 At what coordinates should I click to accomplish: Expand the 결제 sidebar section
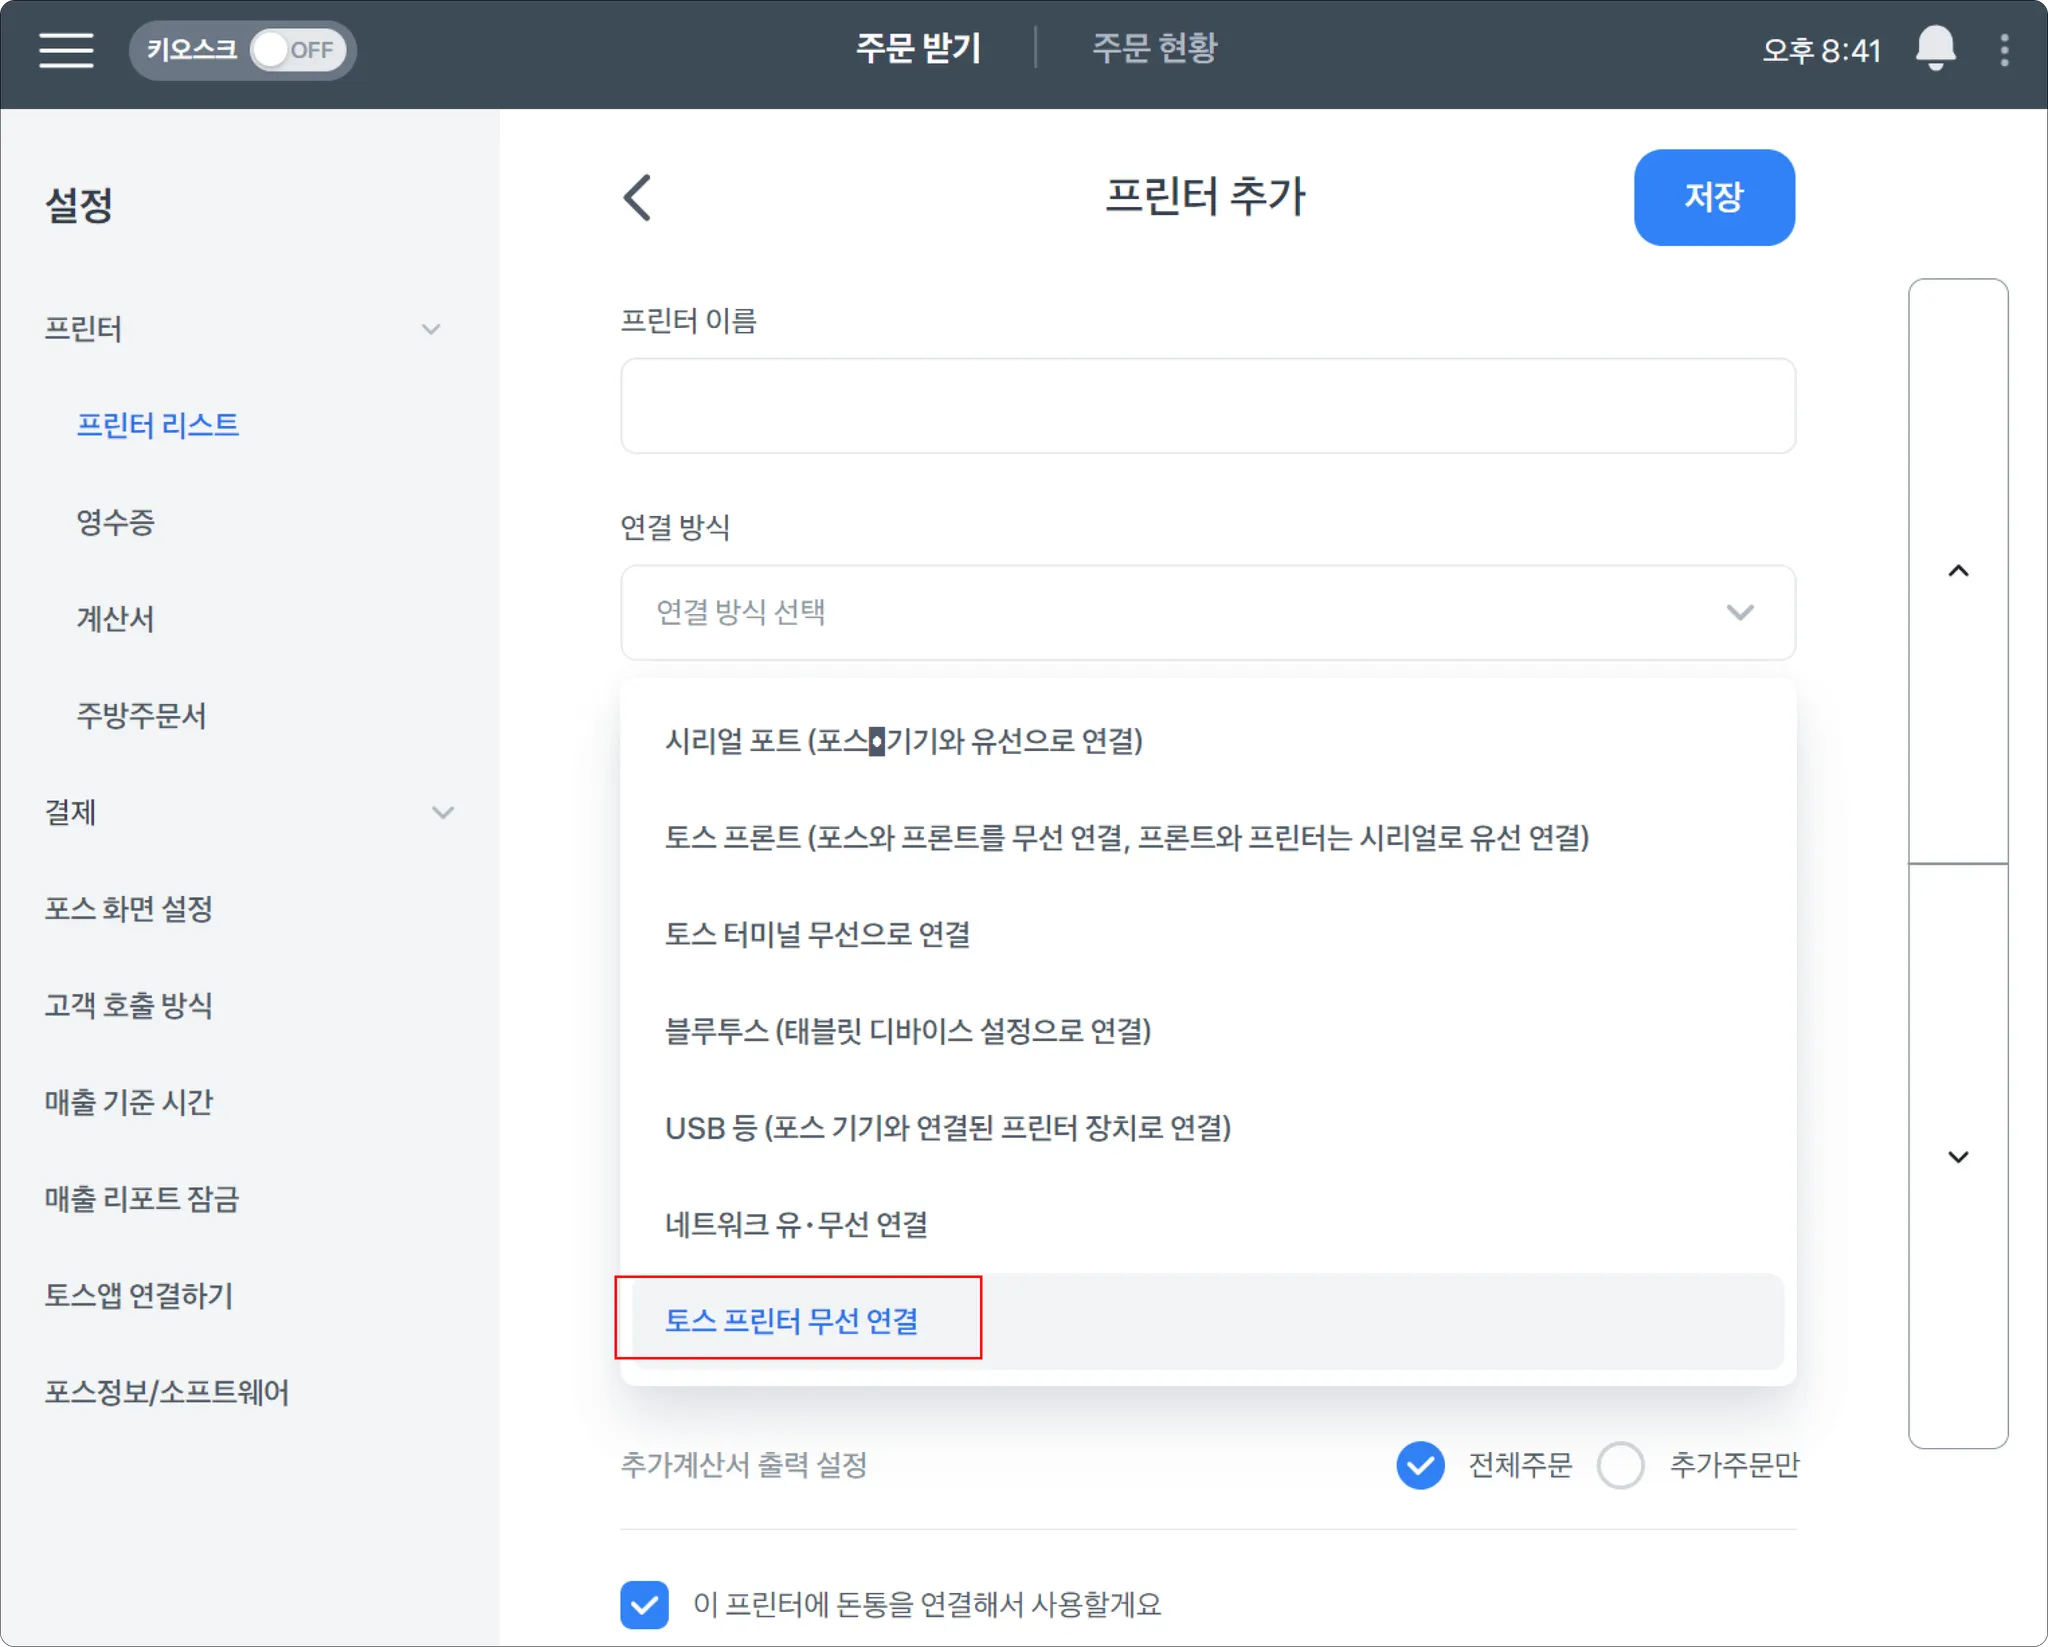(x=442, y=812)
